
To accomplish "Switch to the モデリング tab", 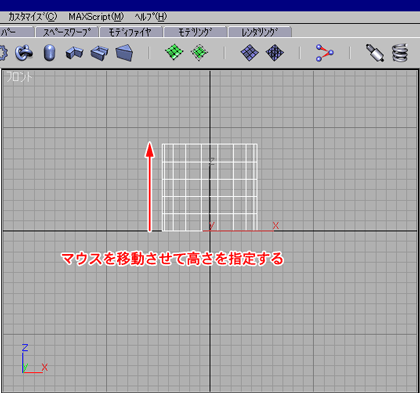I will pos(195,32).
